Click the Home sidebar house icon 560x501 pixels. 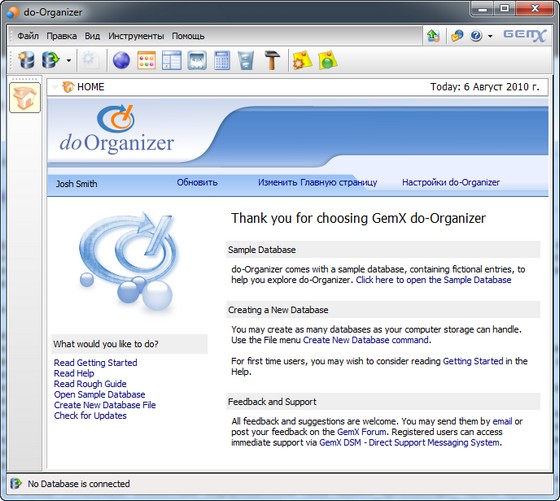(x=25, y=97)
